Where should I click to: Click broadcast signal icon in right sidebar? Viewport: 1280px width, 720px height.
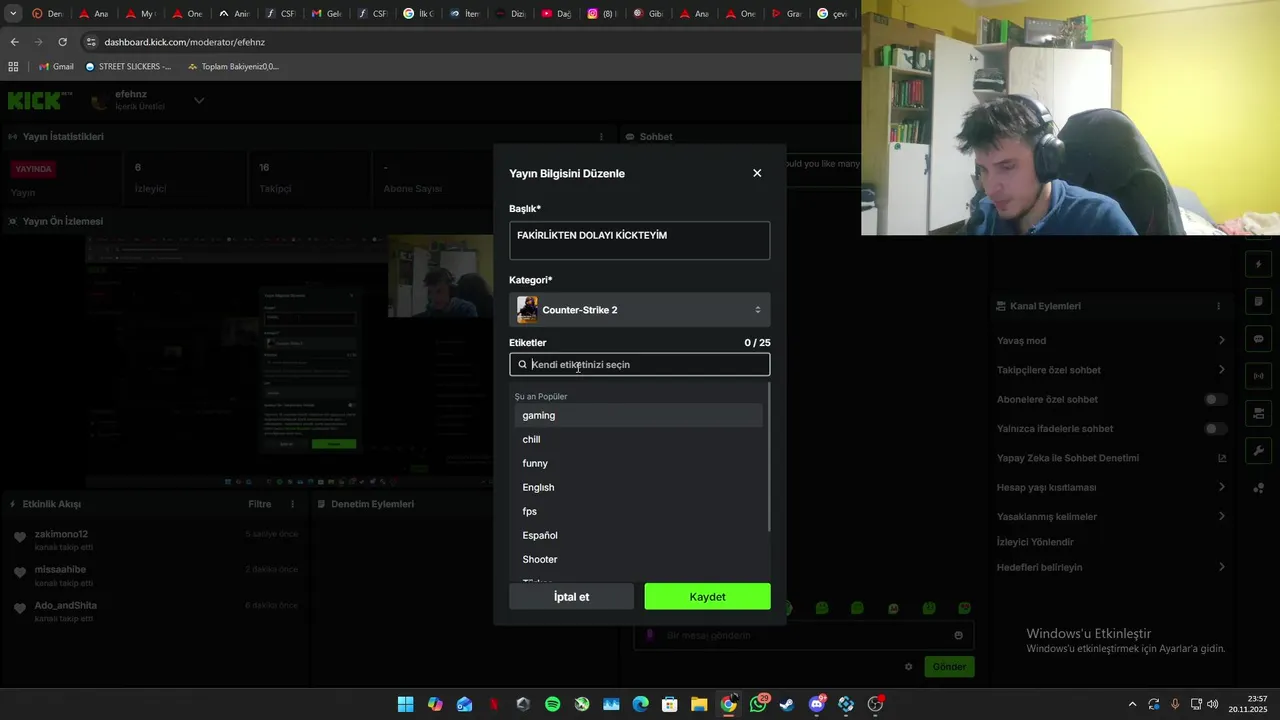tap(1259, 376)
